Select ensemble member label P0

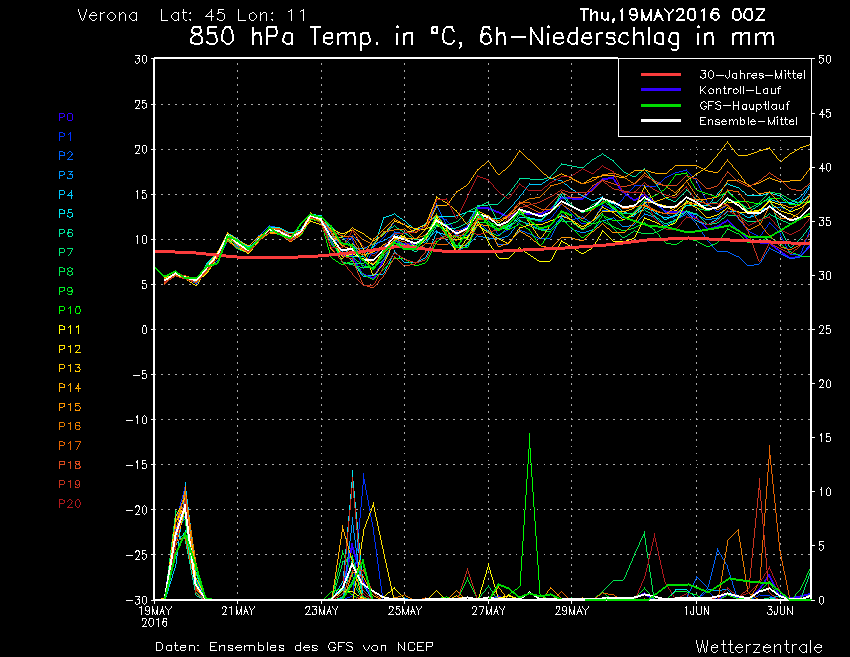click(x=66, y=117)
